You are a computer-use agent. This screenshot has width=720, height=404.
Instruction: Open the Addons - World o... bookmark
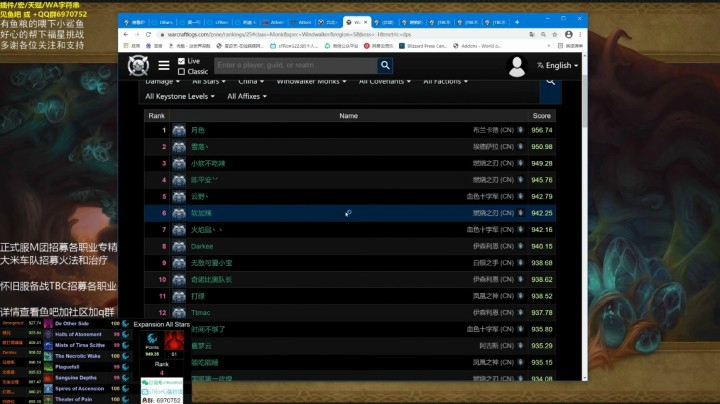pyautogui.click(x=477, y=46)
